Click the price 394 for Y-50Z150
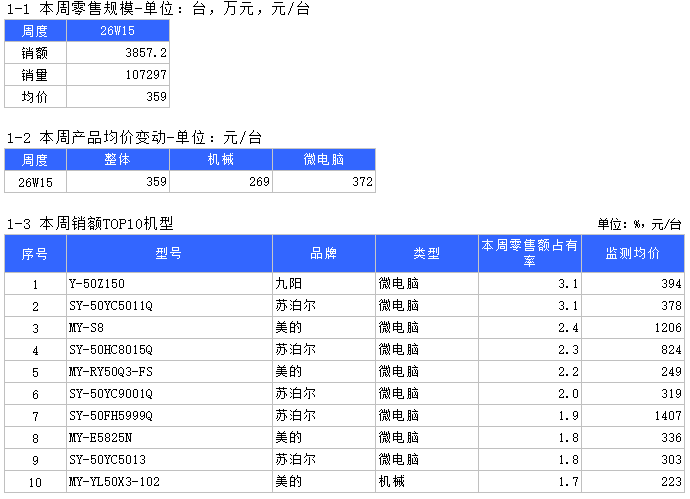This screenshot has height=499, width=690. point(633,283)
